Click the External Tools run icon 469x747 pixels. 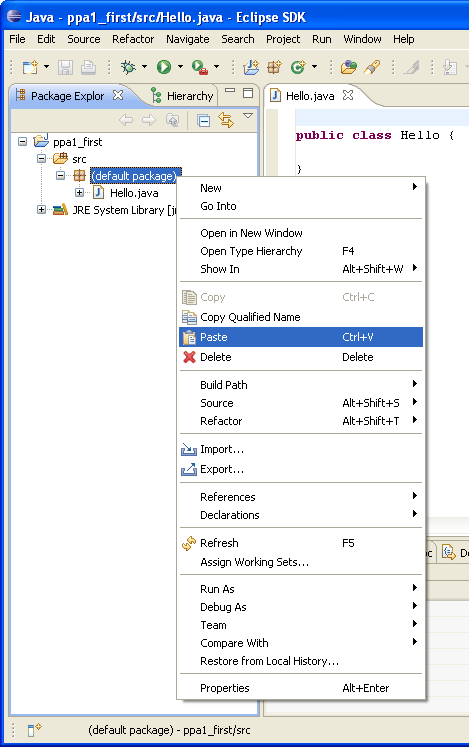pos(199,67)
